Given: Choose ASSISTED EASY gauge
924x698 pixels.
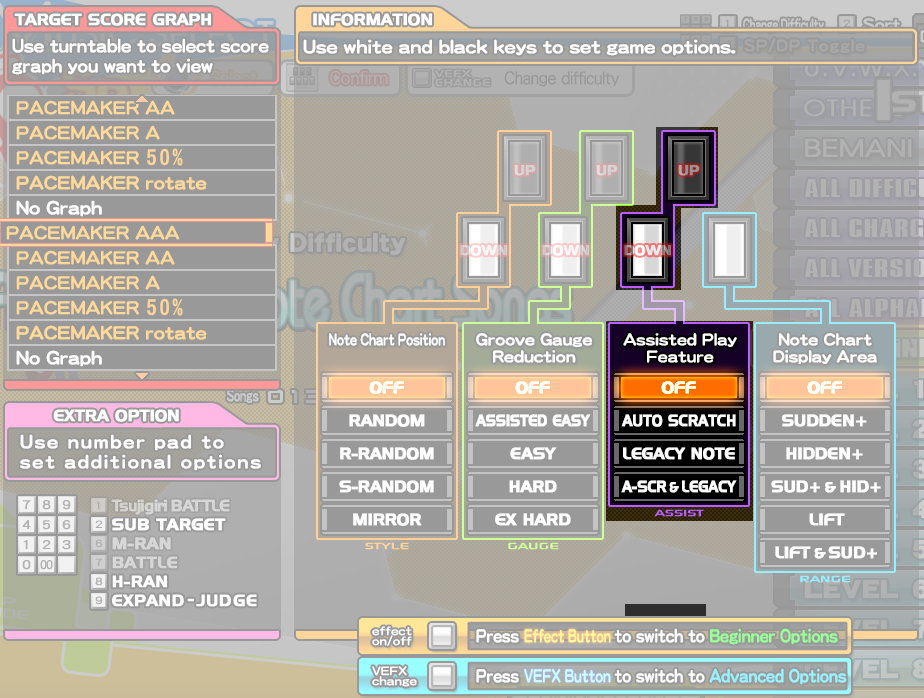Looking at the screenshot, I should tap(533, 420).
